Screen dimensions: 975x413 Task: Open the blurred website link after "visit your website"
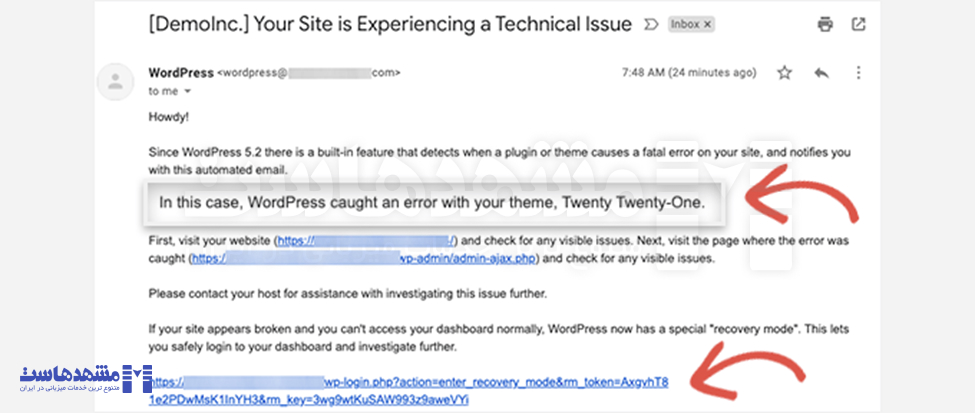point(366,241)
